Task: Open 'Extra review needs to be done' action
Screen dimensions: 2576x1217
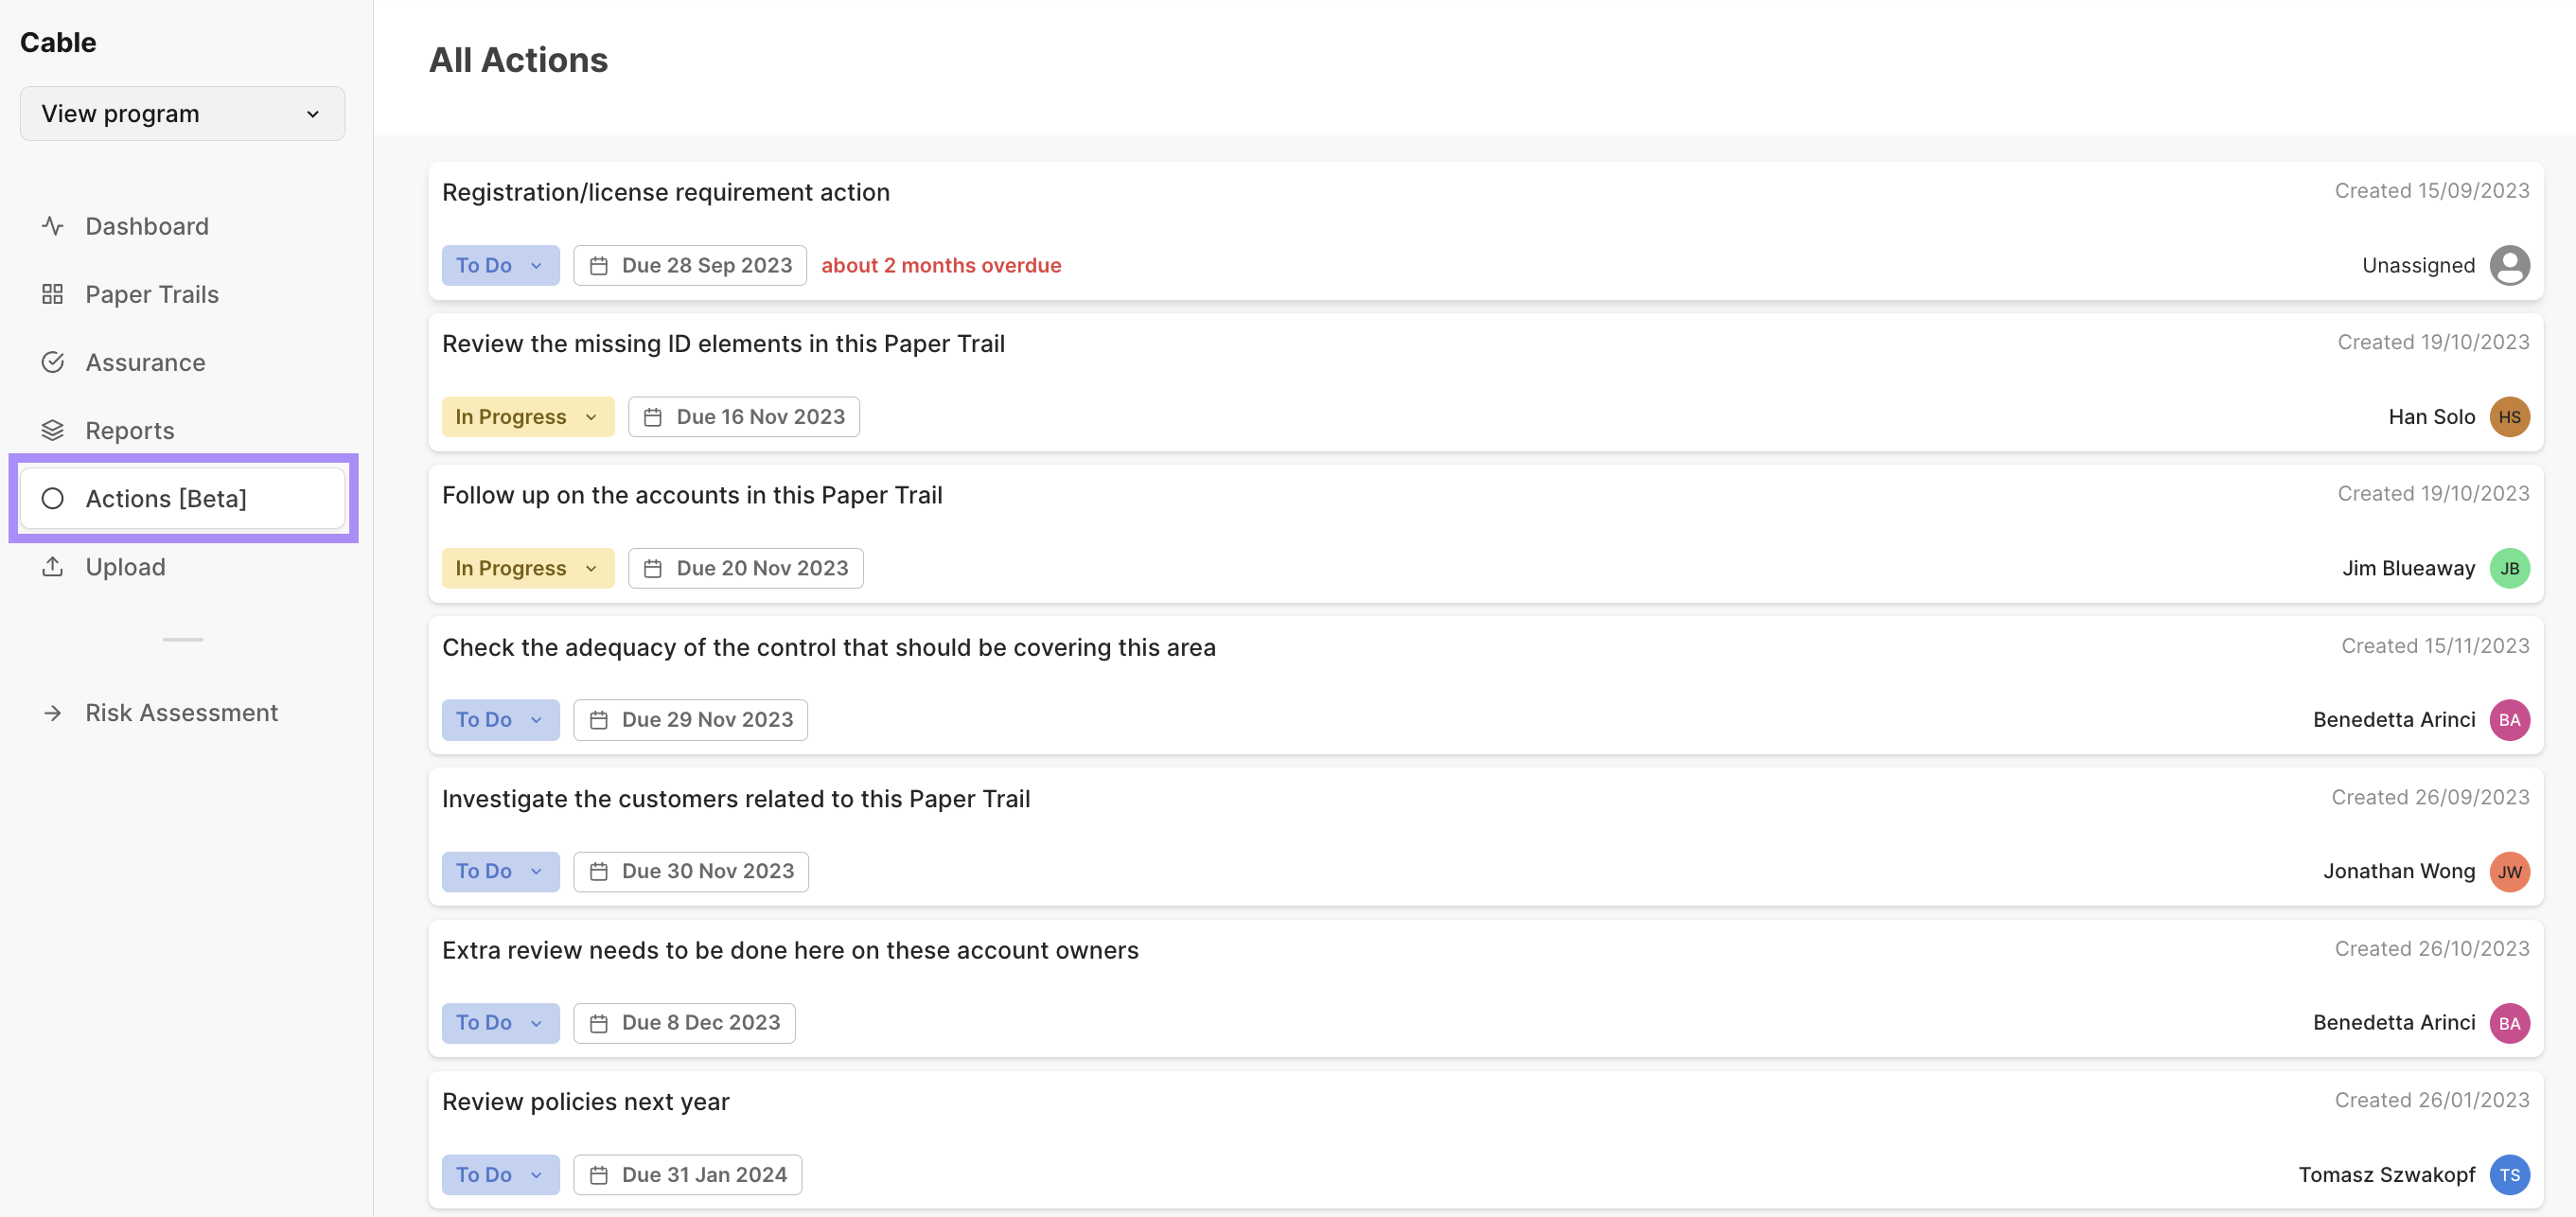Action: pyautogui.click(x=790, y=950)
